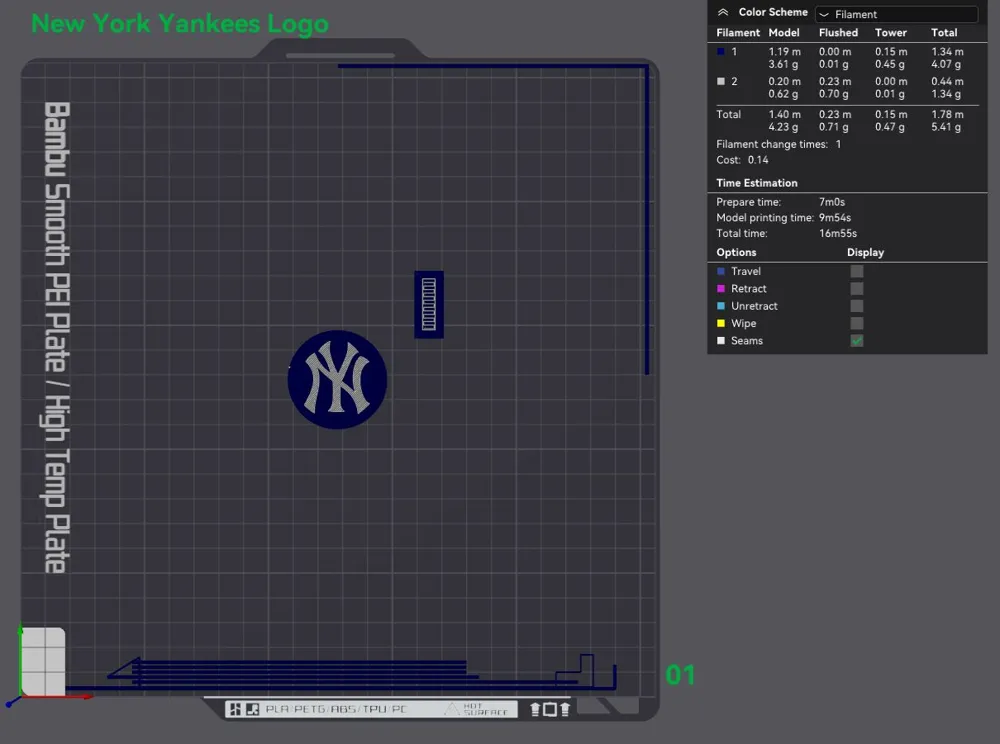Select the Yankees logo model on plate
1000x744 pixels.
coord(337,379)
